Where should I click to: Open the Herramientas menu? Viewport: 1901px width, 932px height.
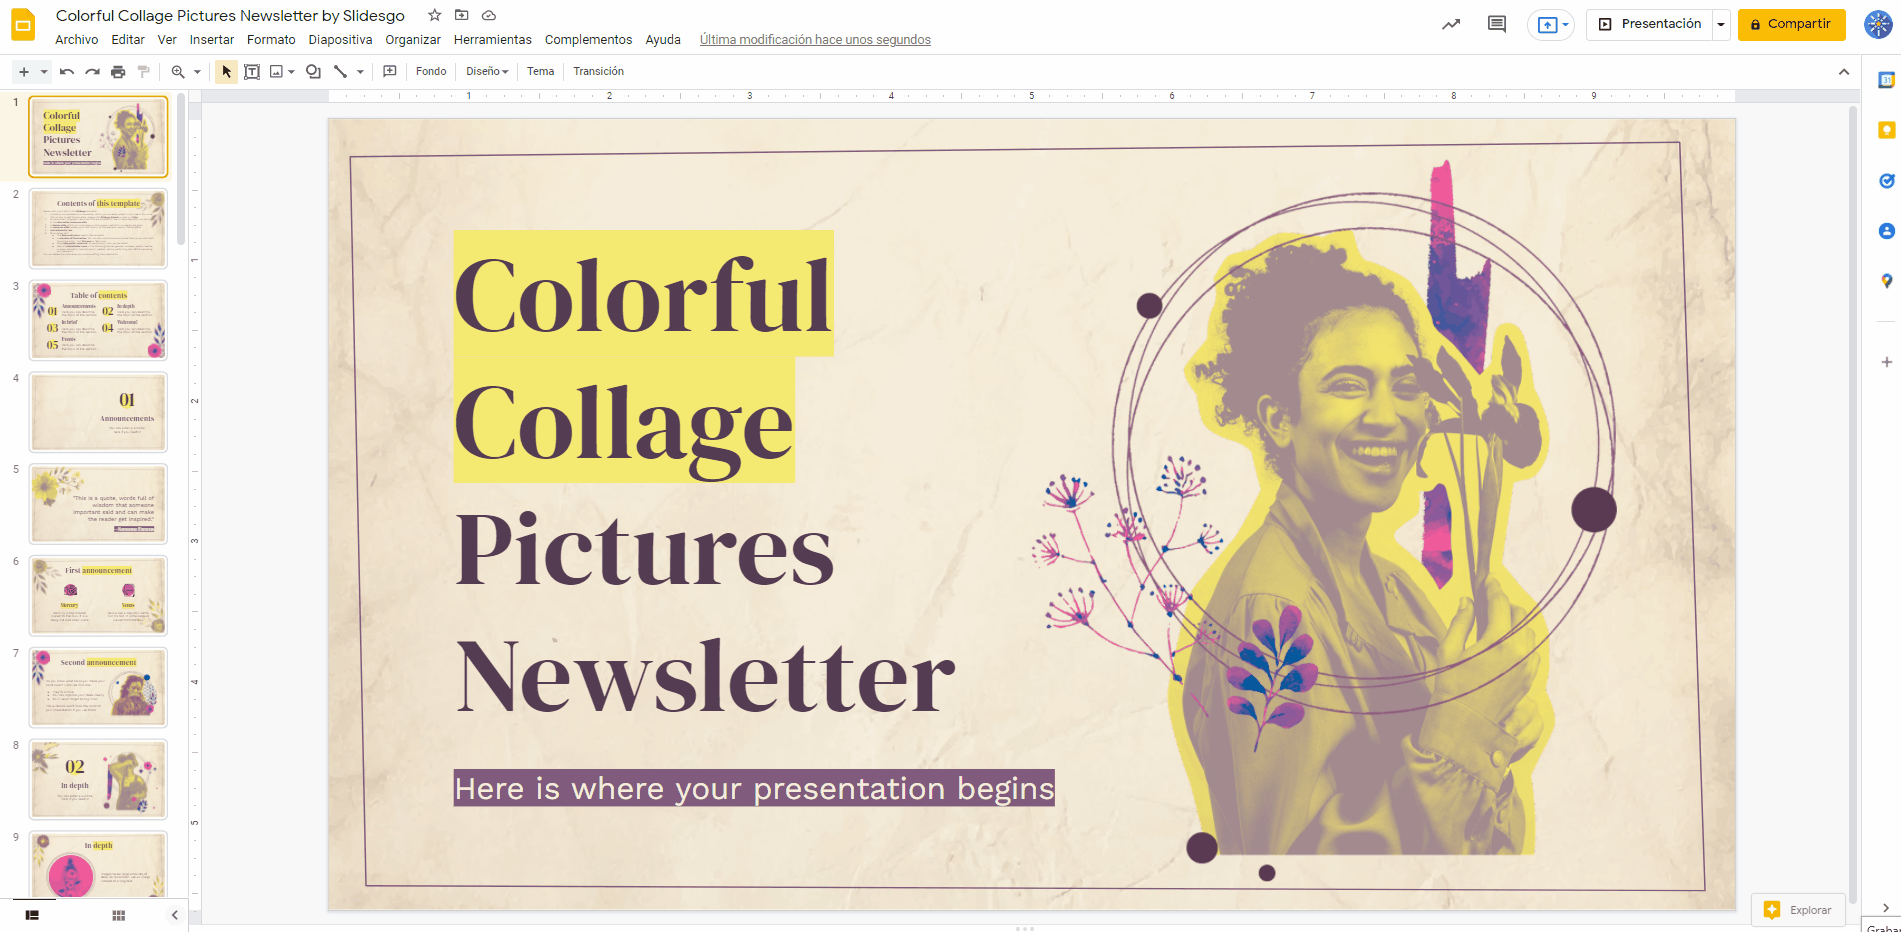(x=493, y=40)
